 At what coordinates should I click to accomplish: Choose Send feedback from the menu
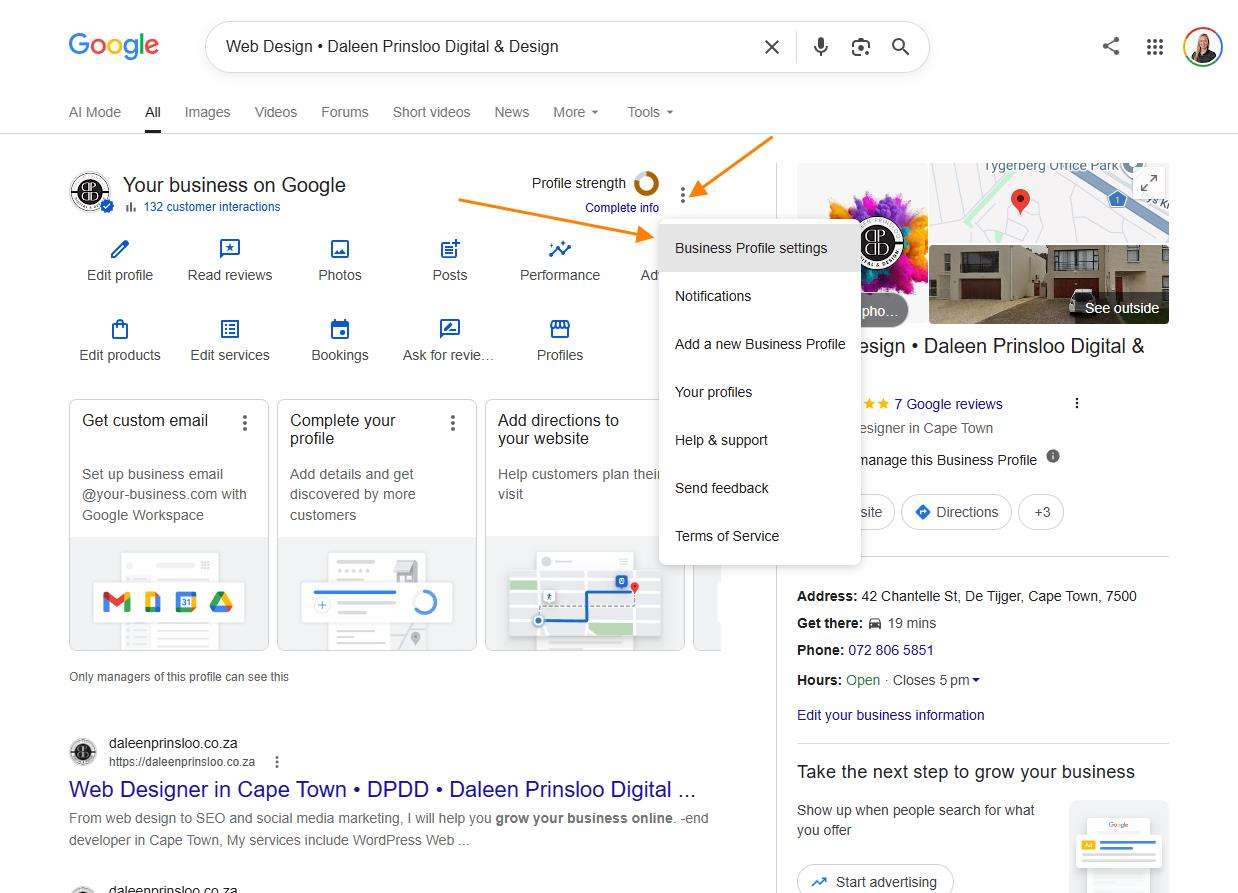pos(760,488)
